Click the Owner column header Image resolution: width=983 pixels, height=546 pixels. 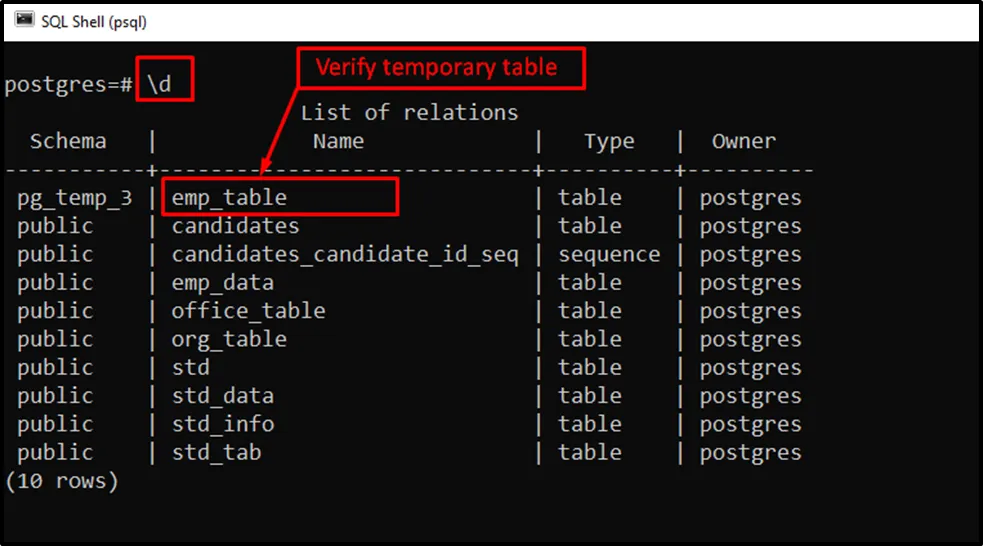pyautogui.click(x=743, y=141)
